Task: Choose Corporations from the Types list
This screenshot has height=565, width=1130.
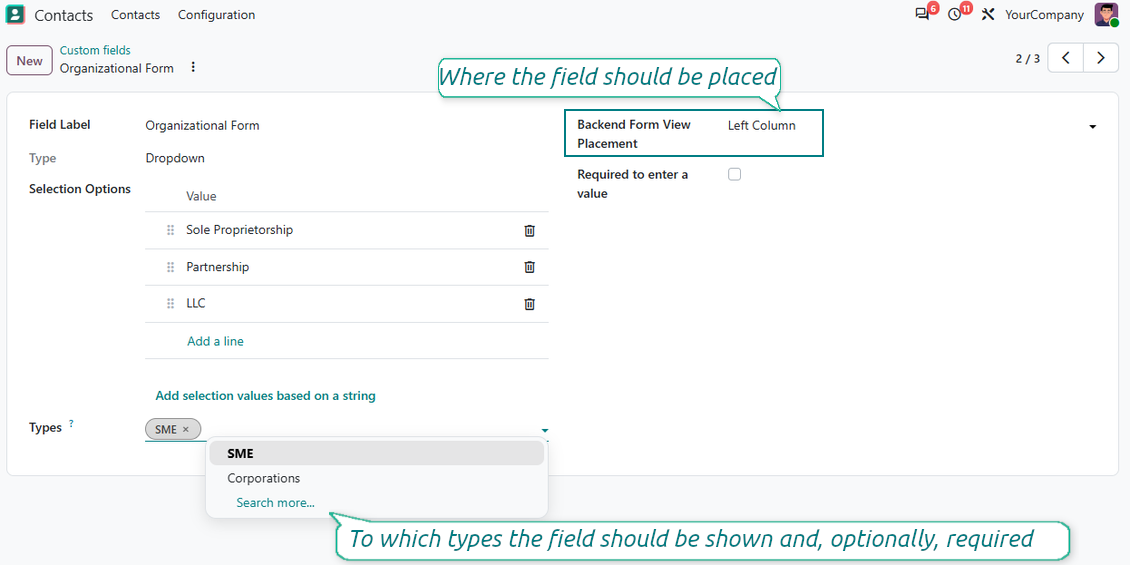Action: click(x=375, y=478)
